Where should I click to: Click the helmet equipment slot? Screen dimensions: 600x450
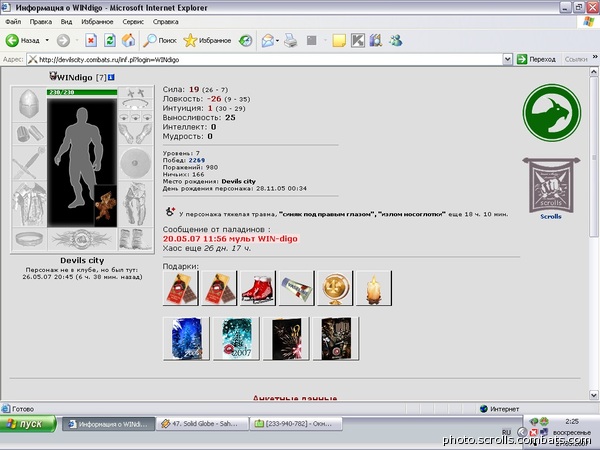(29, 104)
